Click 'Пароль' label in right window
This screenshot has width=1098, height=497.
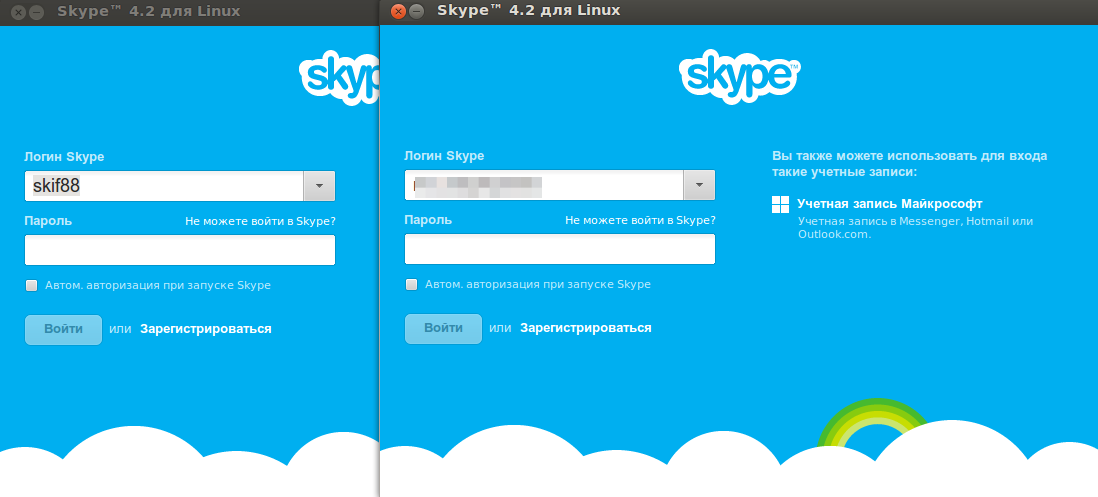click(x=428, y=220)
